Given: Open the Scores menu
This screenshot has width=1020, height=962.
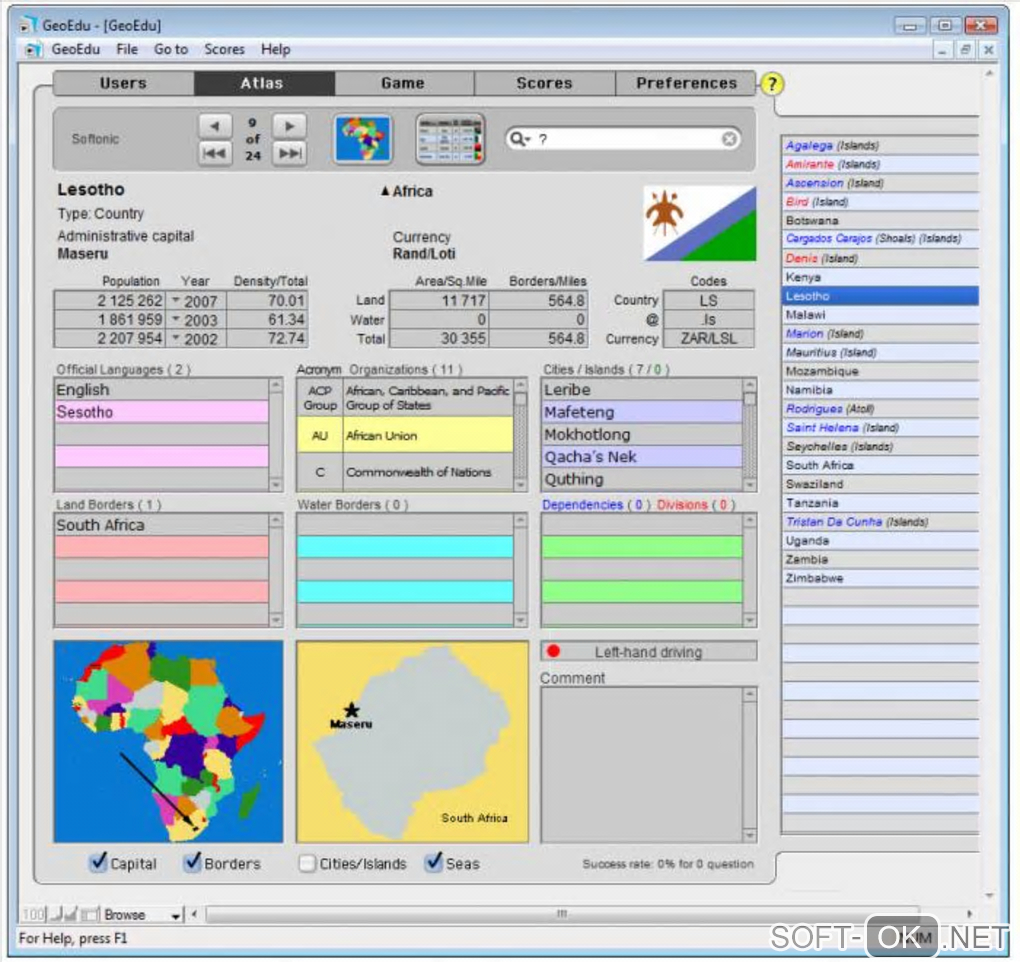Looking at the screenshot, I should point(224,49).
